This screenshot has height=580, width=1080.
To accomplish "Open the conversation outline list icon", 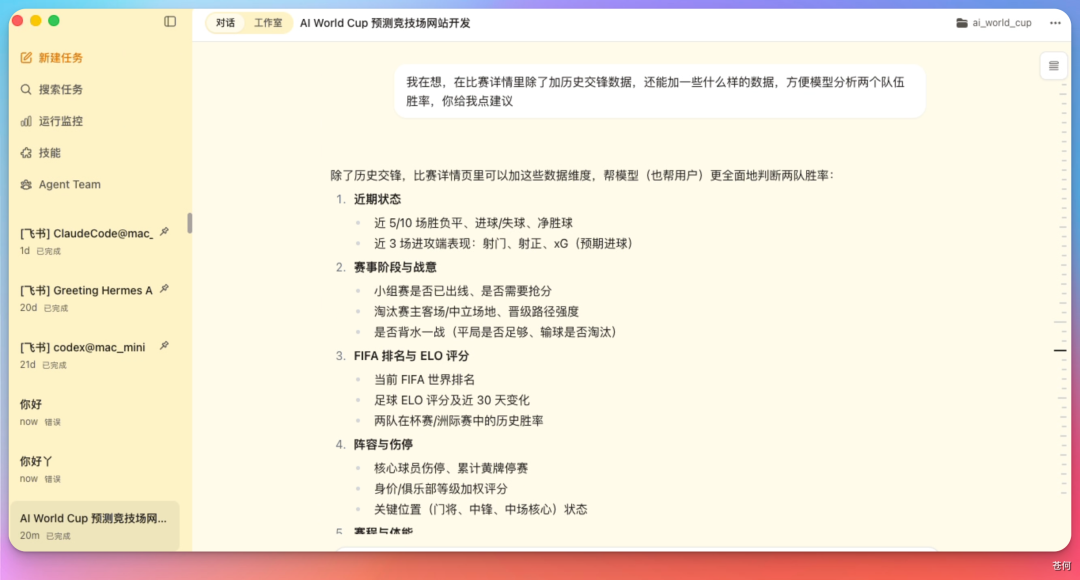I will (x=1053, y=66).
